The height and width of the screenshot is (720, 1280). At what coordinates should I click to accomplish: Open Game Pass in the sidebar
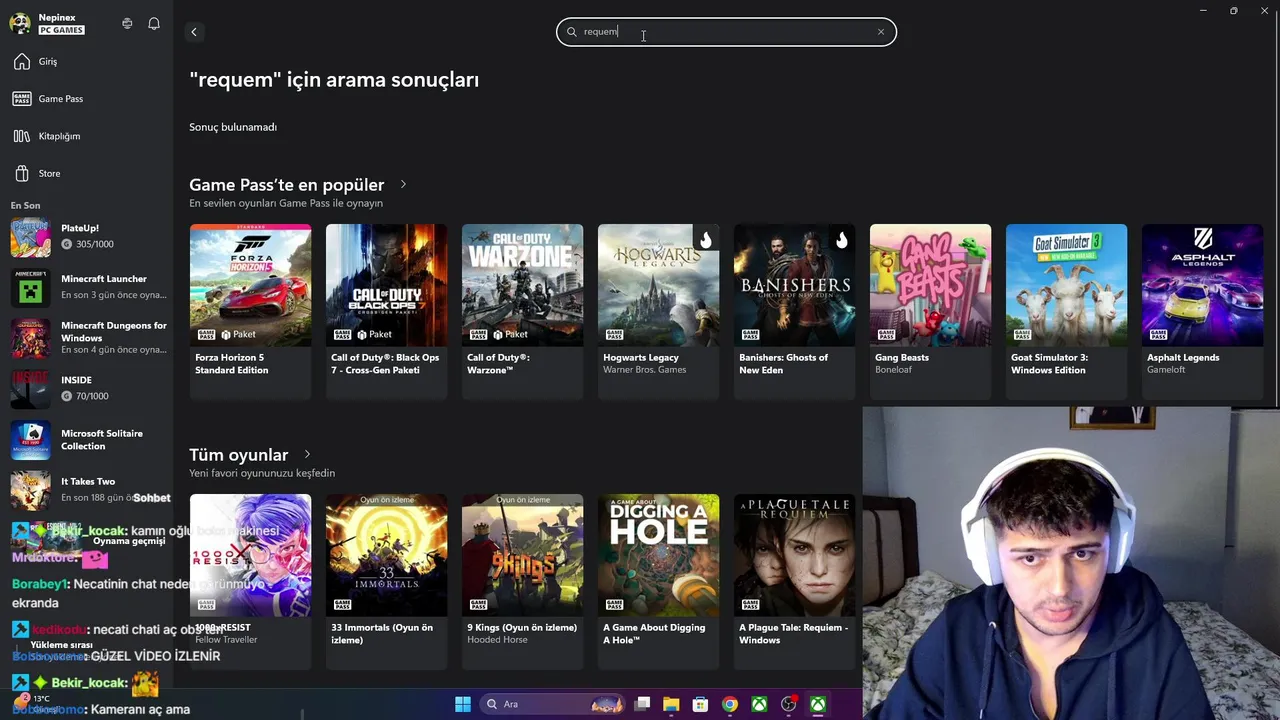(86, 99)
